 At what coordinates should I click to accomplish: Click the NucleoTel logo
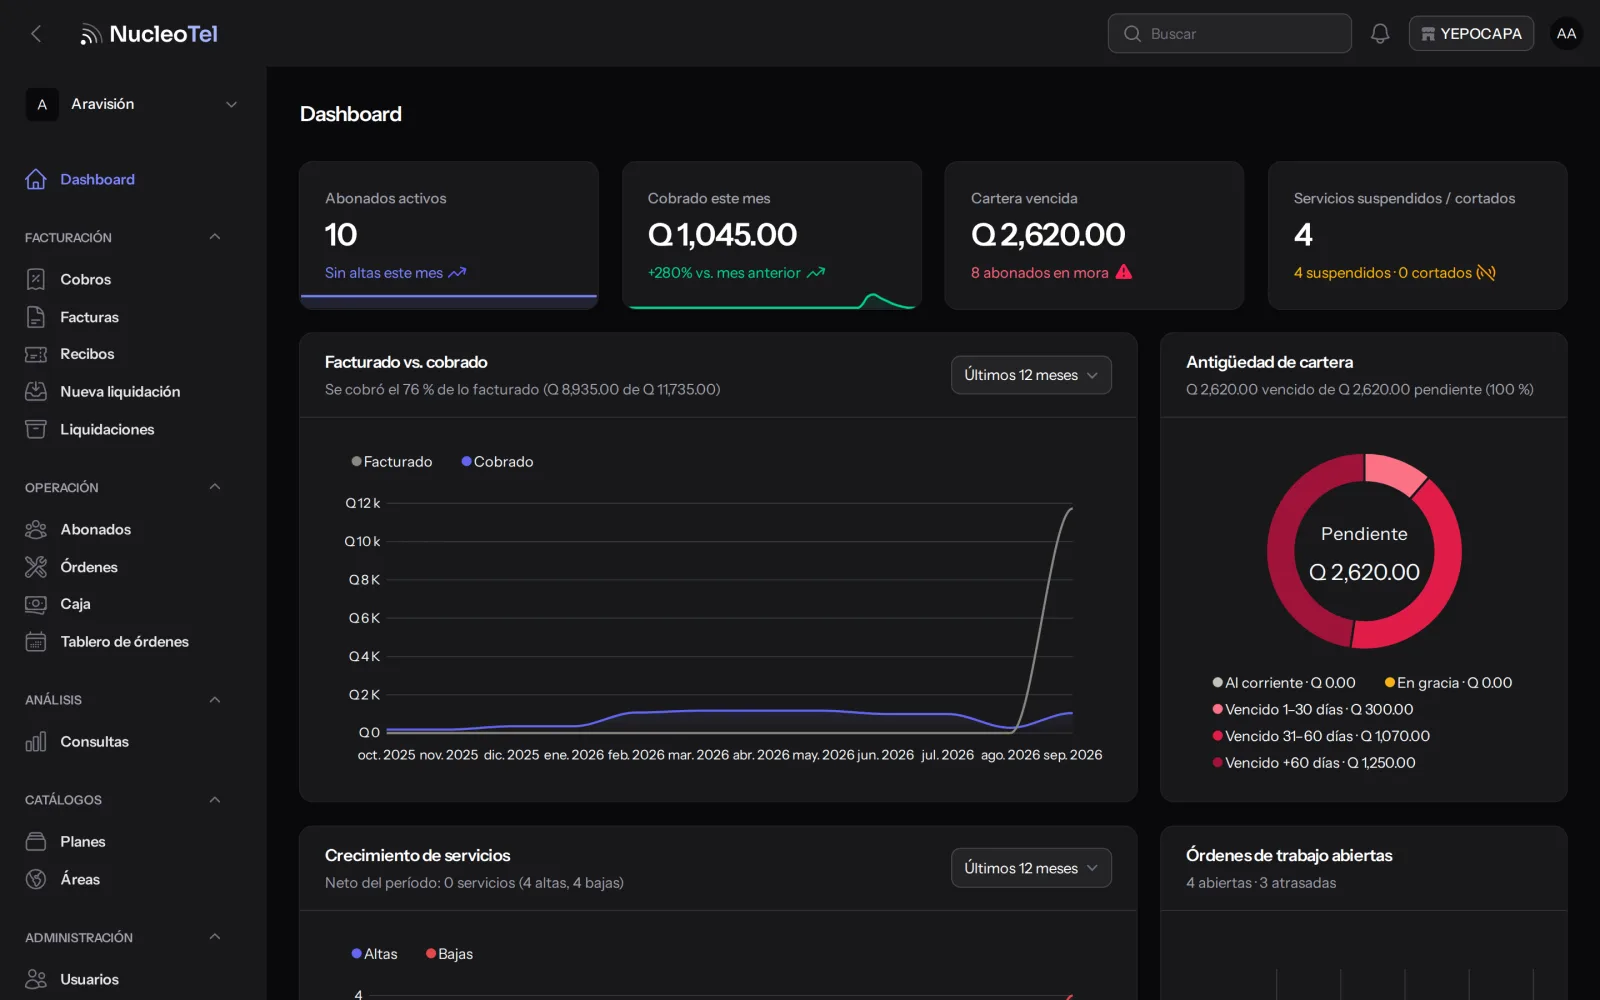pos(149,34)
